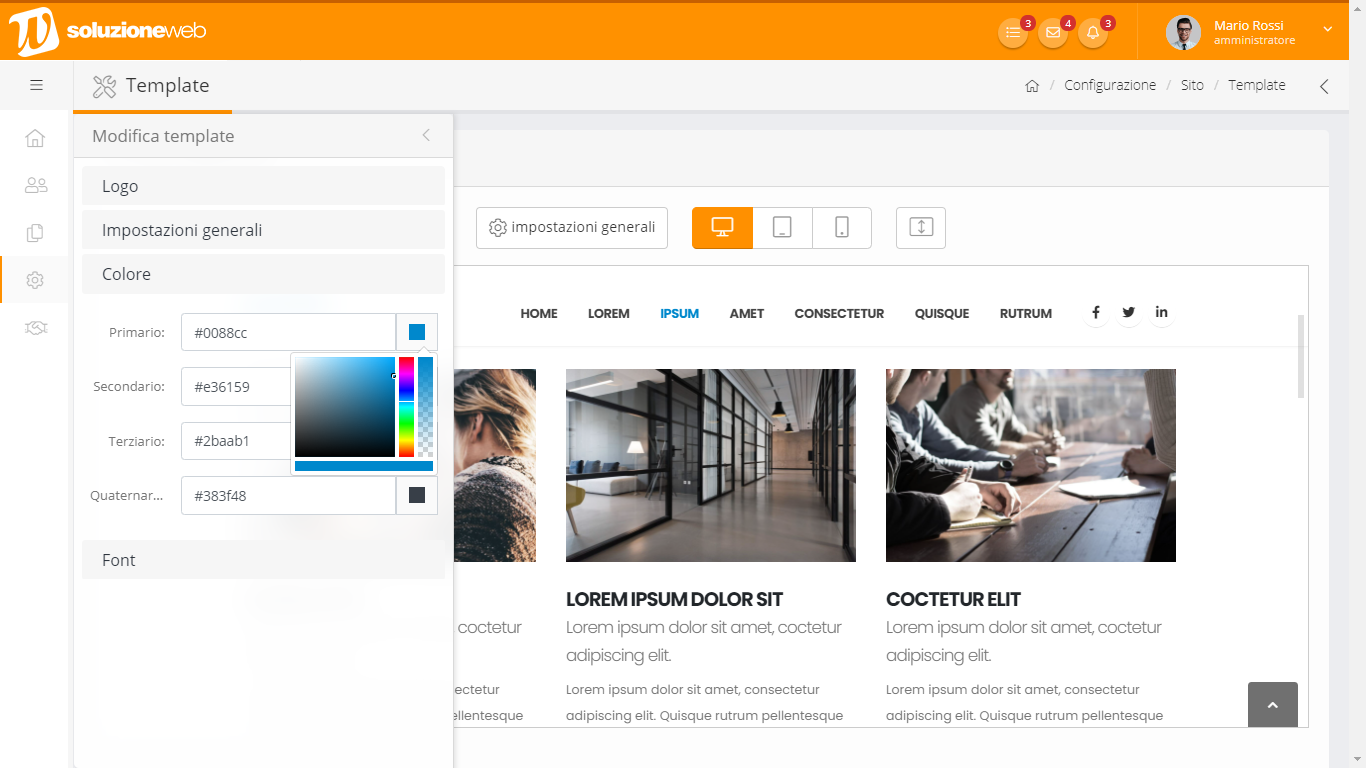Switch to mobile phone preview mode

pyautogui.click(x=842, y=228)
